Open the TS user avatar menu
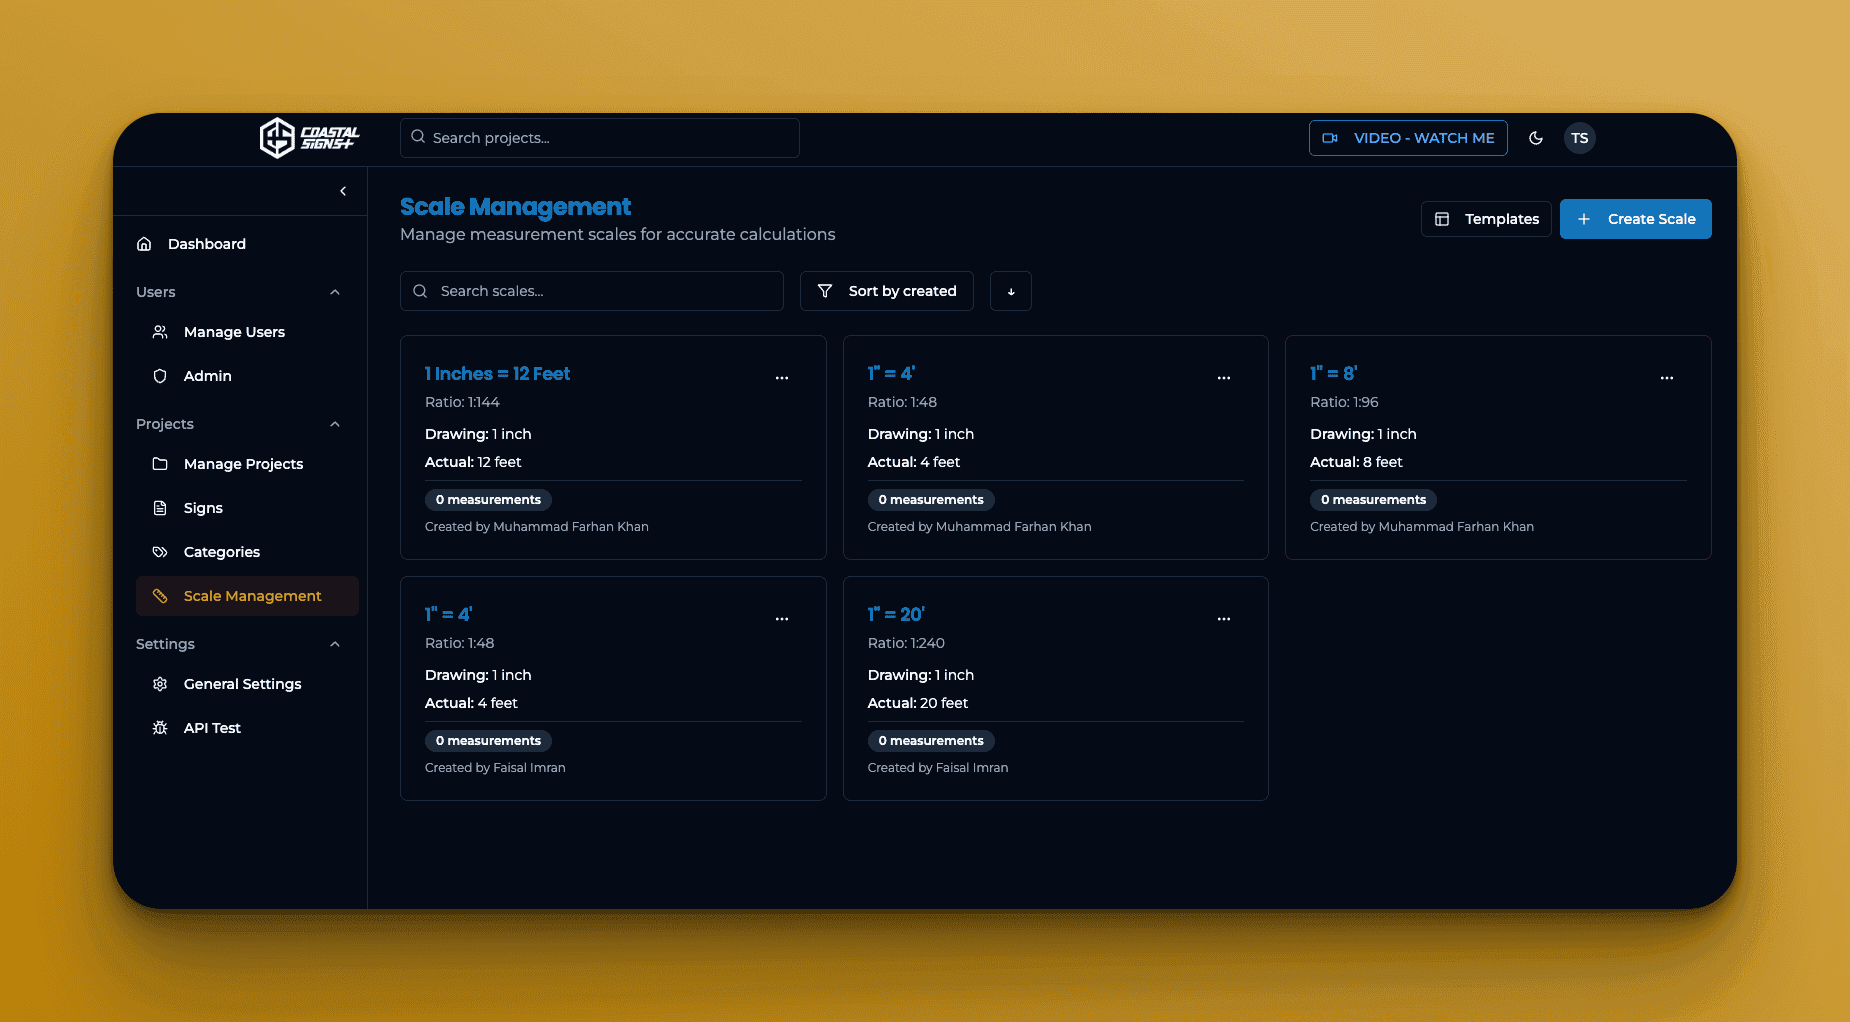The width and height of the screenshot is (1850, 1022). point(1580,138)
